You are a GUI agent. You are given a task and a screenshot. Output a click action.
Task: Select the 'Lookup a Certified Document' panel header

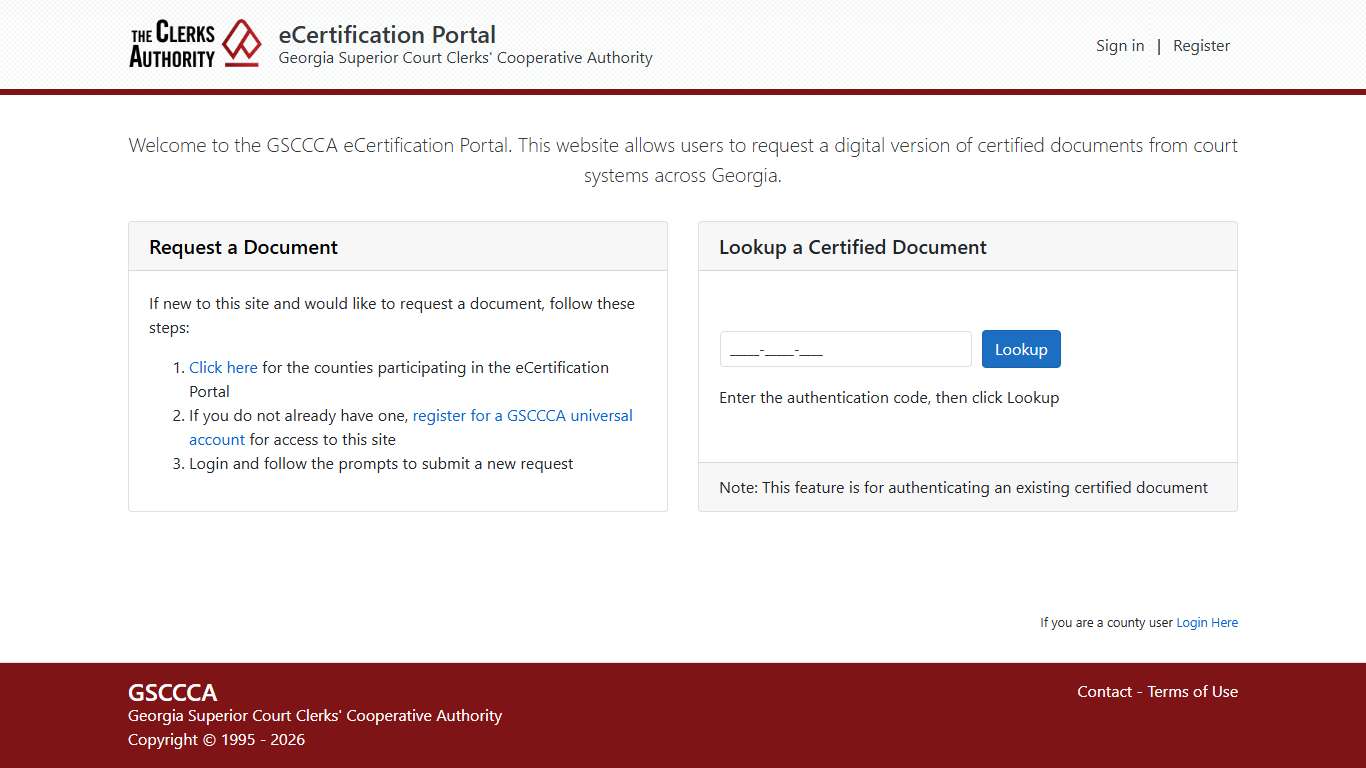[852, 247]
